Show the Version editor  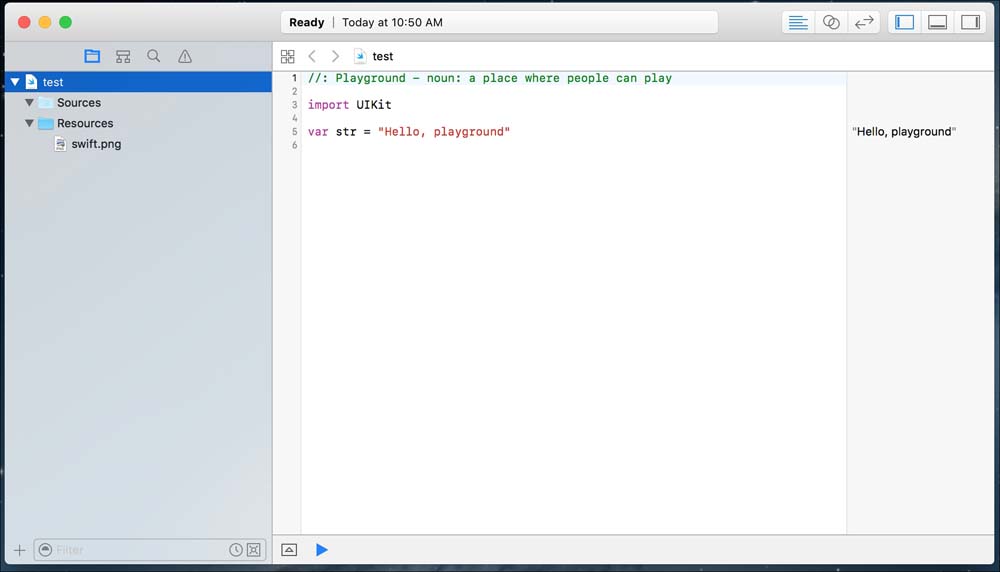(x=864, y=22)
